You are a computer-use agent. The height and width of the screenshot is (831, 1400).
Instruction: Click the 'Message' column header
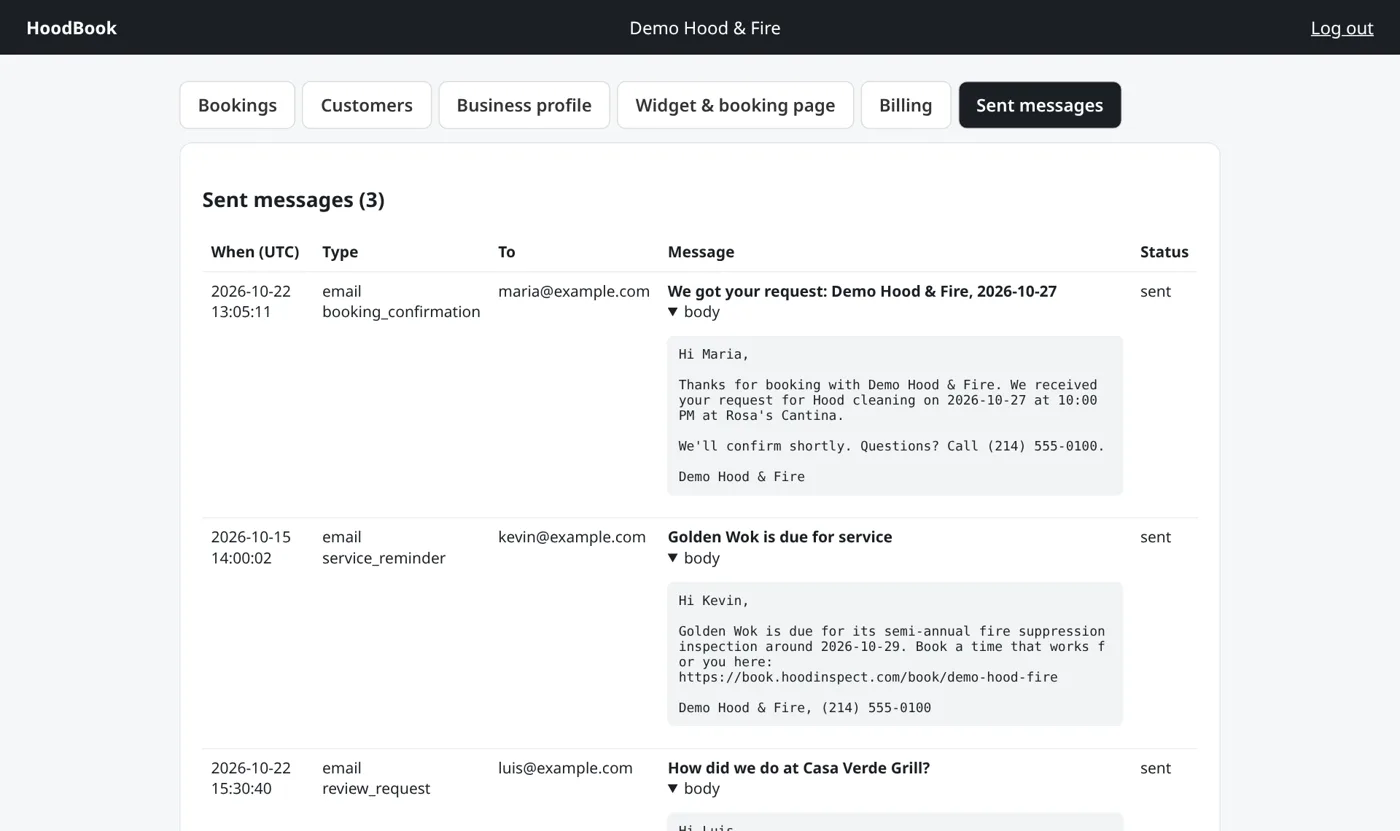701,252
